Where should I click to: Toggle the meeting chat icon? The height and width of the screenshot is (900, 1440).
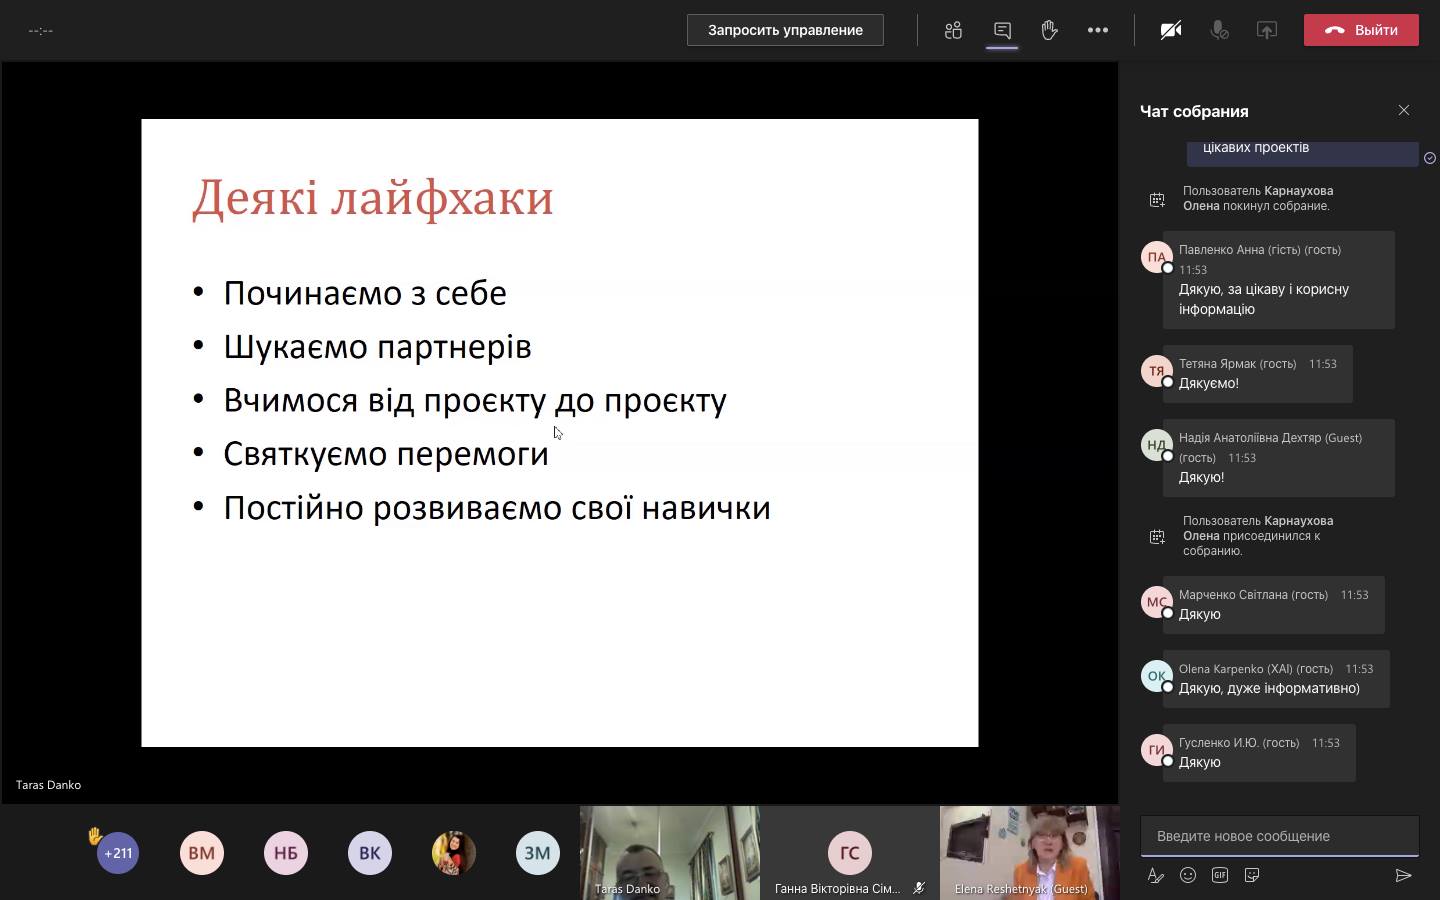[x=1002, y=30]
